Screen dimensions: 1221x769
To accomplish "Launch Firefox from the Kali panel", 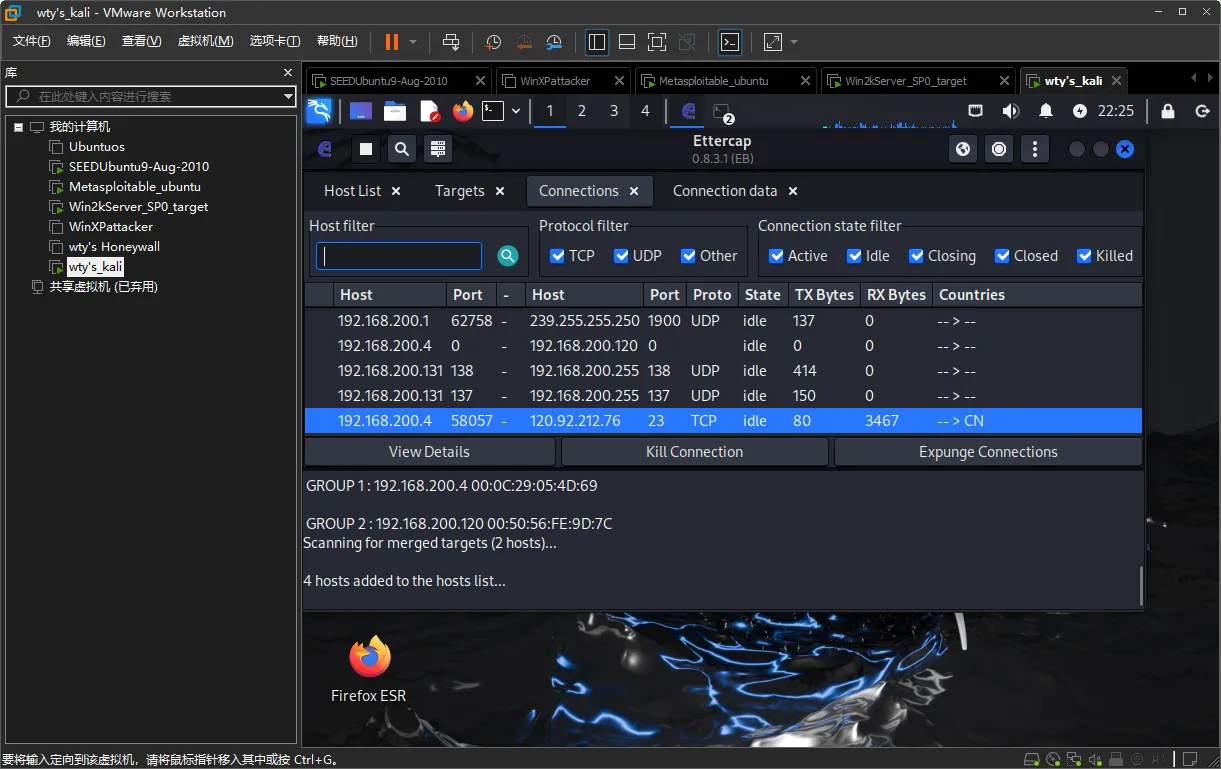I will [462, 111].
